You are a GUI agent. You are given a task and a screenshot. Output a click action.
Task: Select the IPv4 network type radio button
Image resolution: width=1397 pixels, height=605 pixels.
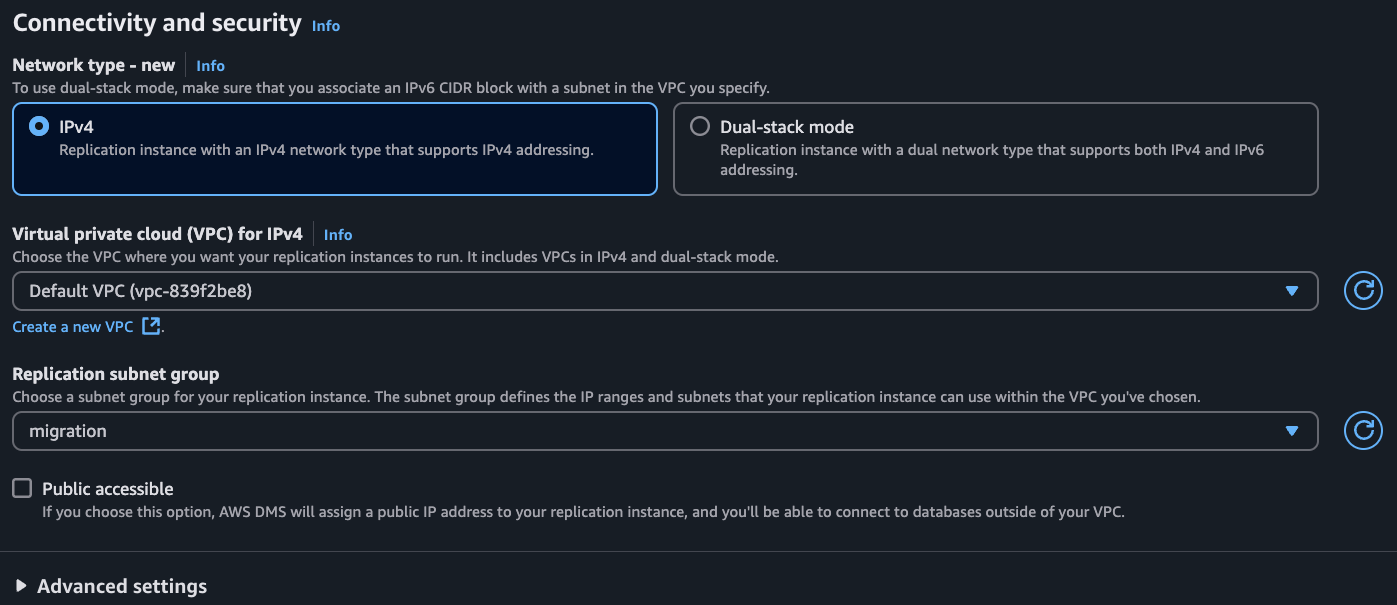coord(39,127)
